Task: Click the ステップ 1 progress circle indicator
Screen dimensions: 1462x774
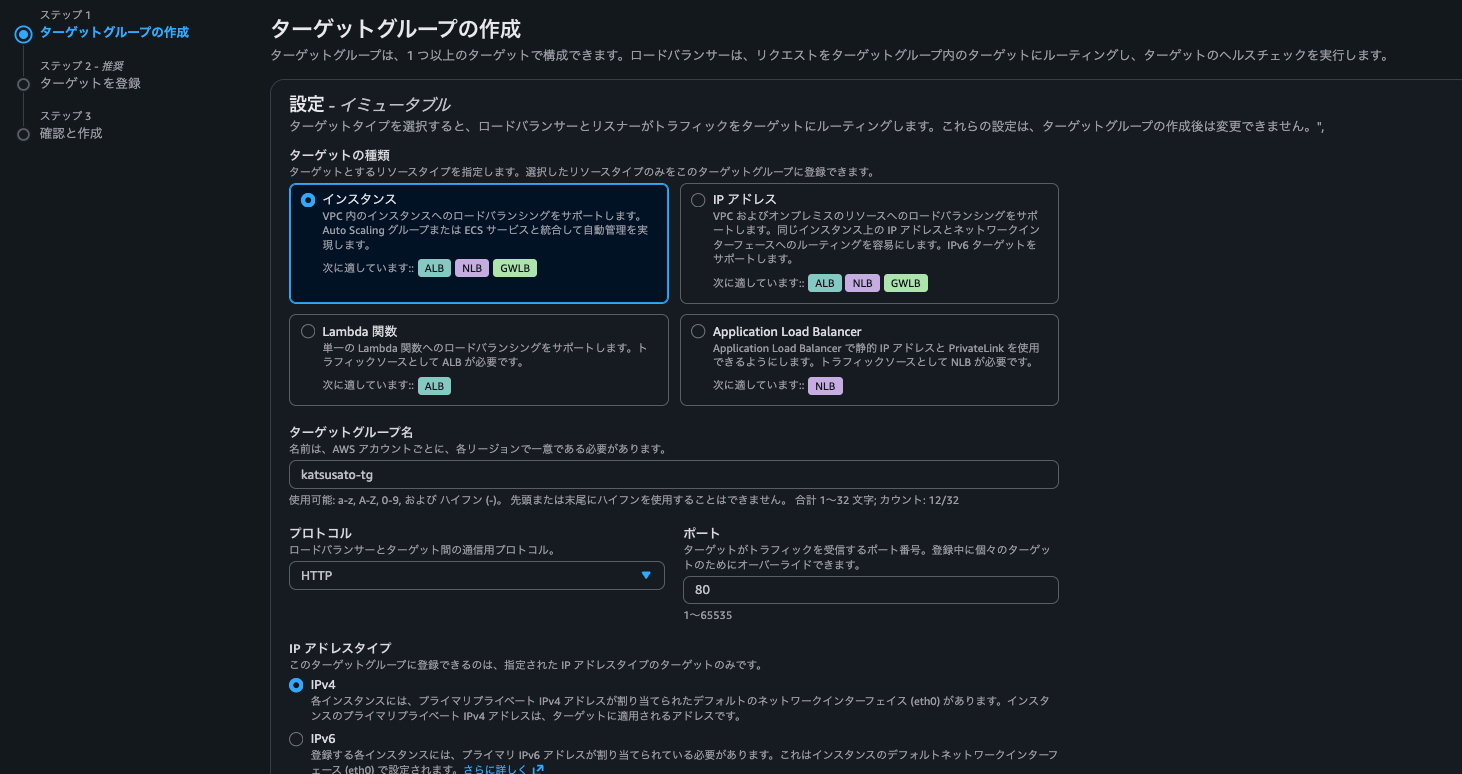Action: tap(24, 32)
